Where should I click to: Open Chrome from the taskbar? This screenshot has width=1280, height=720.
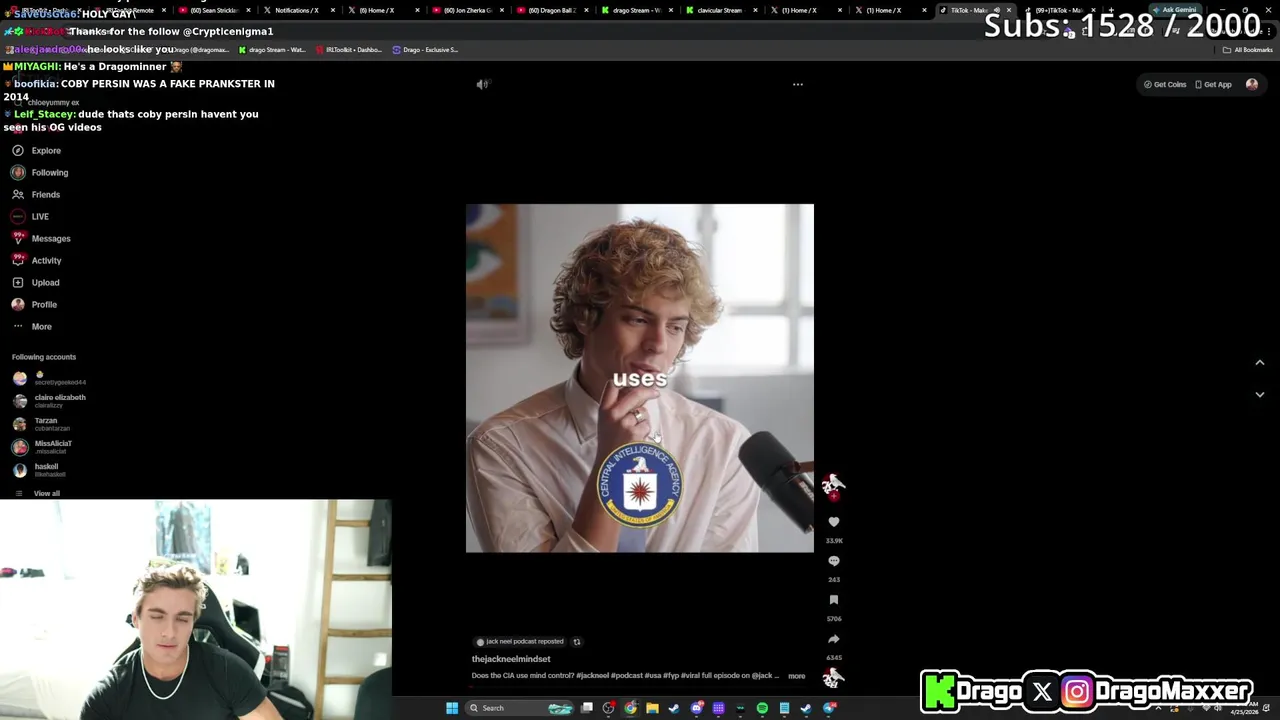point(630,708)
